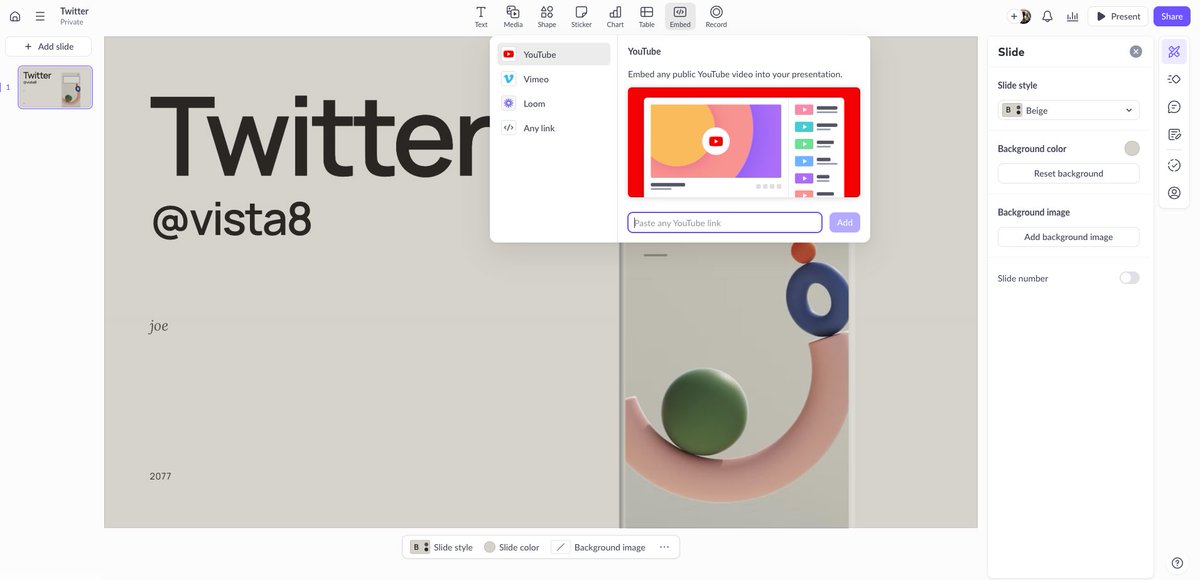Focus the YouTube link input field
The width and height of the screenshot is (1200, 580).
[725, 222]
